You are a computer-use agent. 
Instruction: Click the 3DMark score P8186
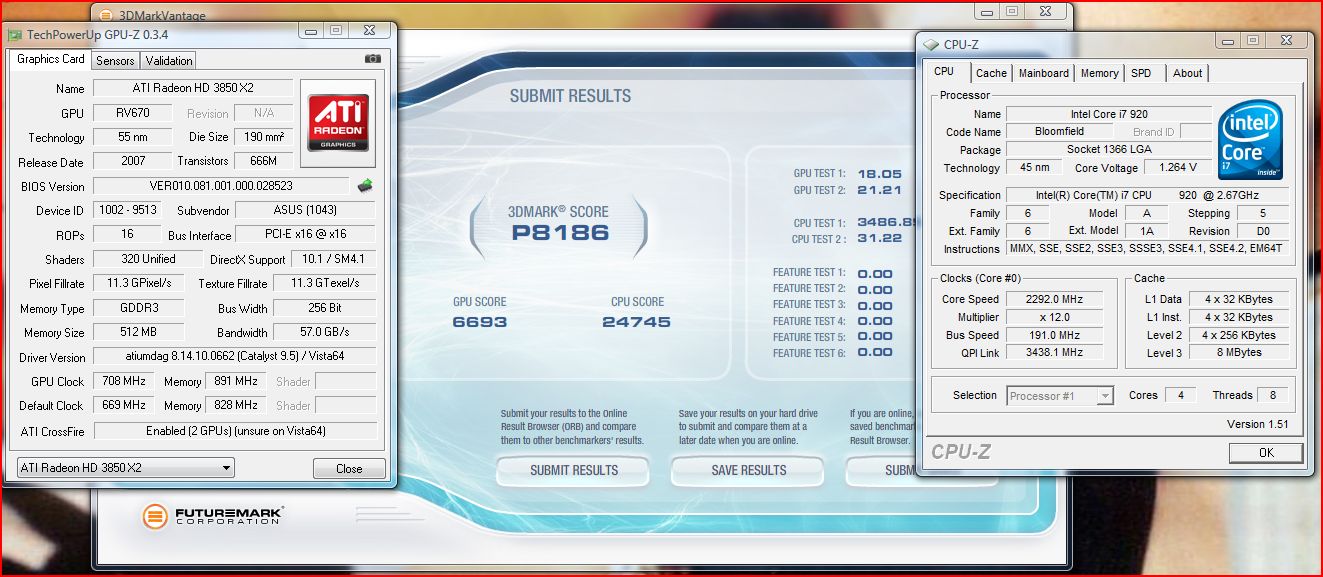click(560, 234)
